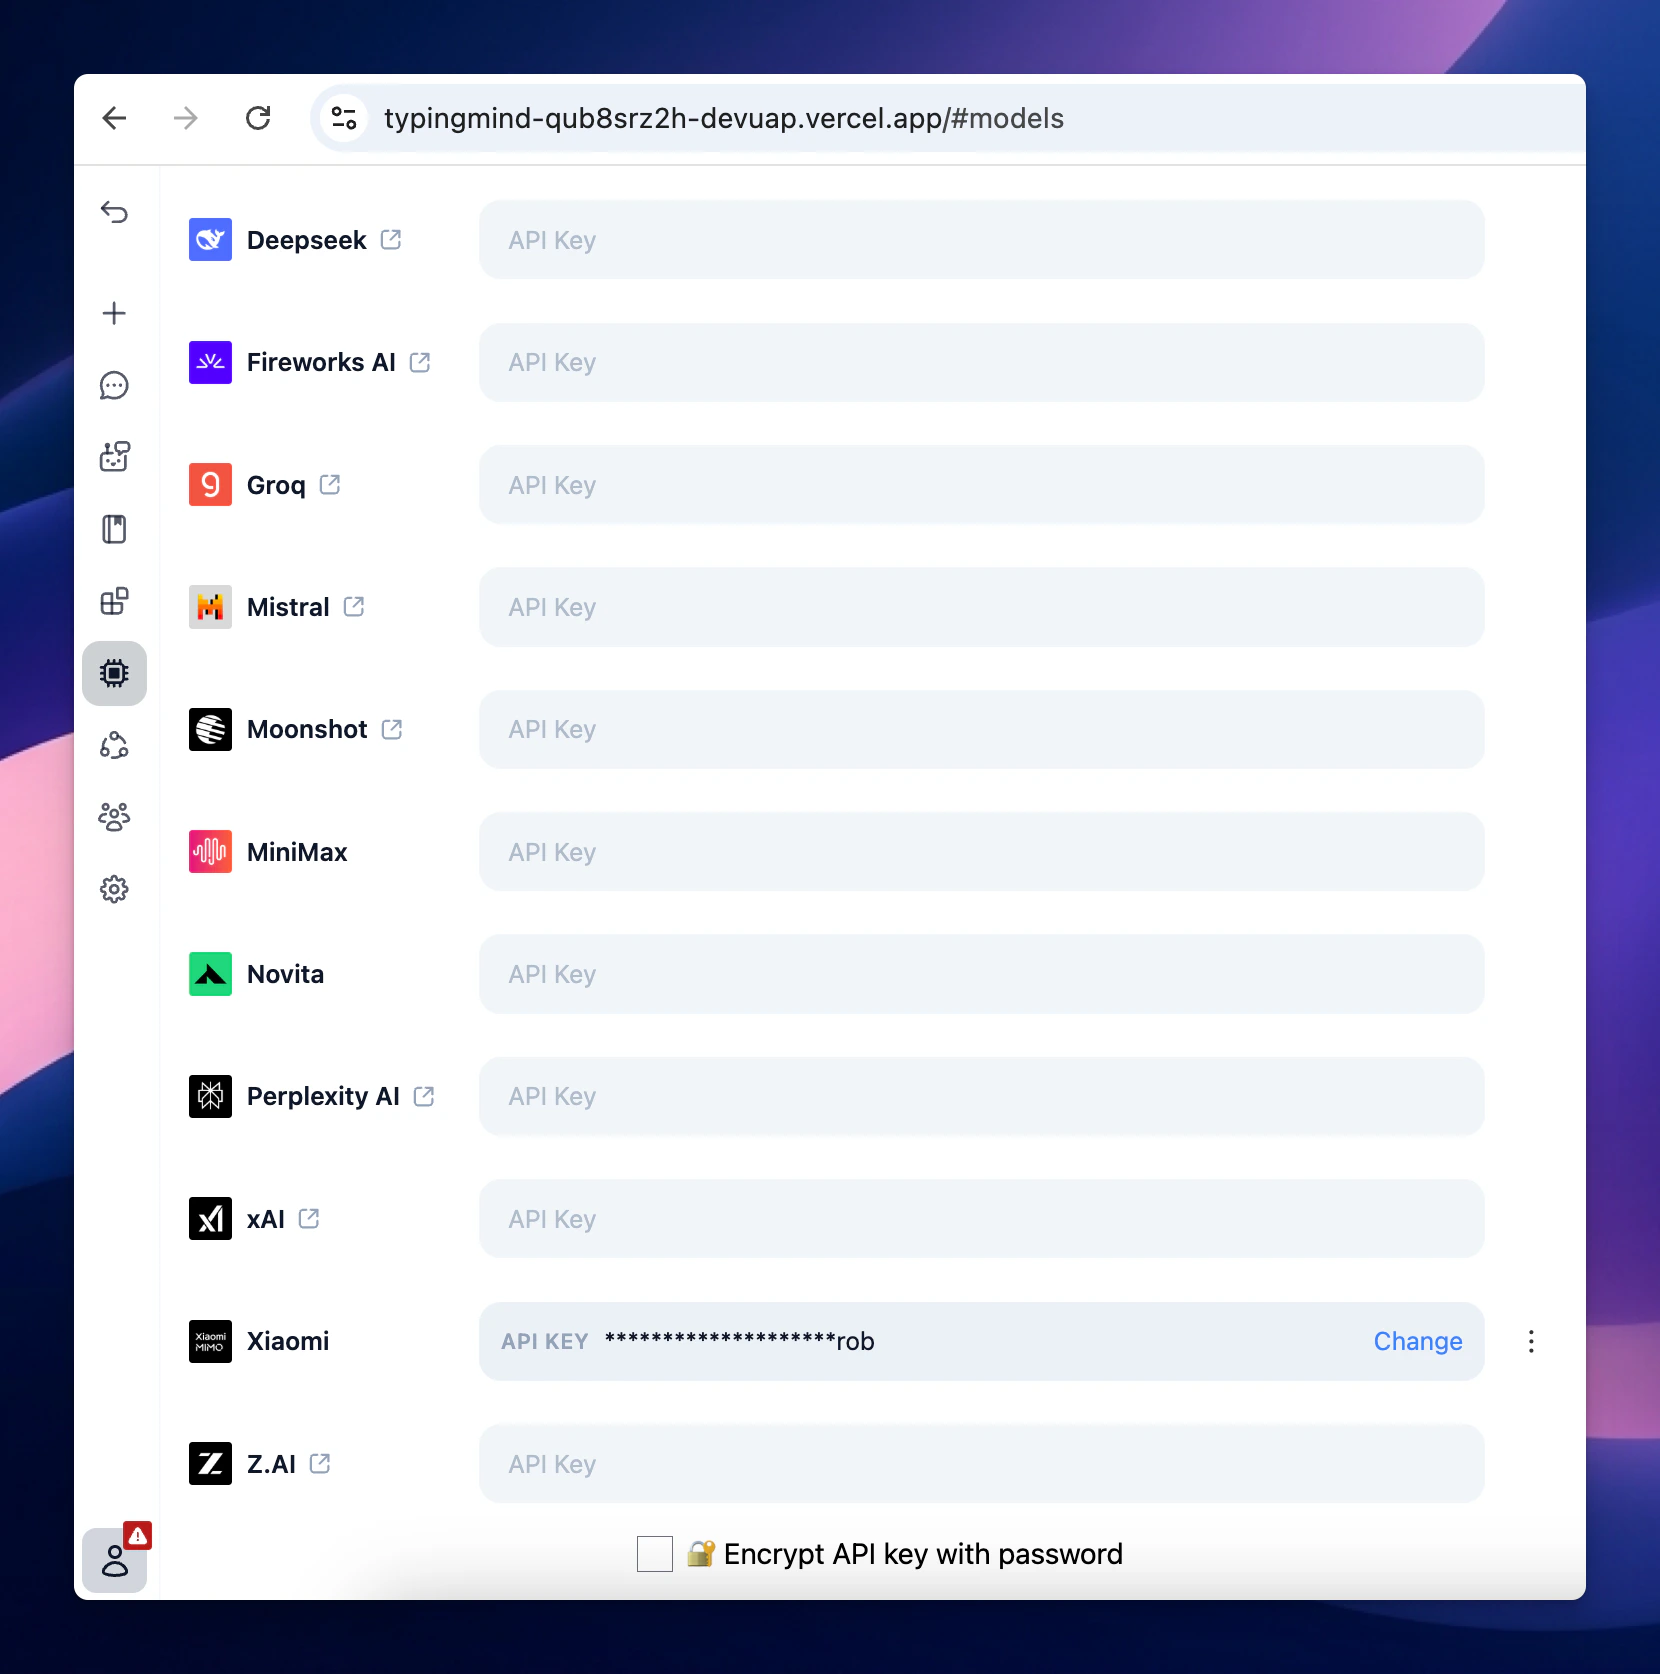Focus the Moonshot API Key field

click(x=981, y=729)
